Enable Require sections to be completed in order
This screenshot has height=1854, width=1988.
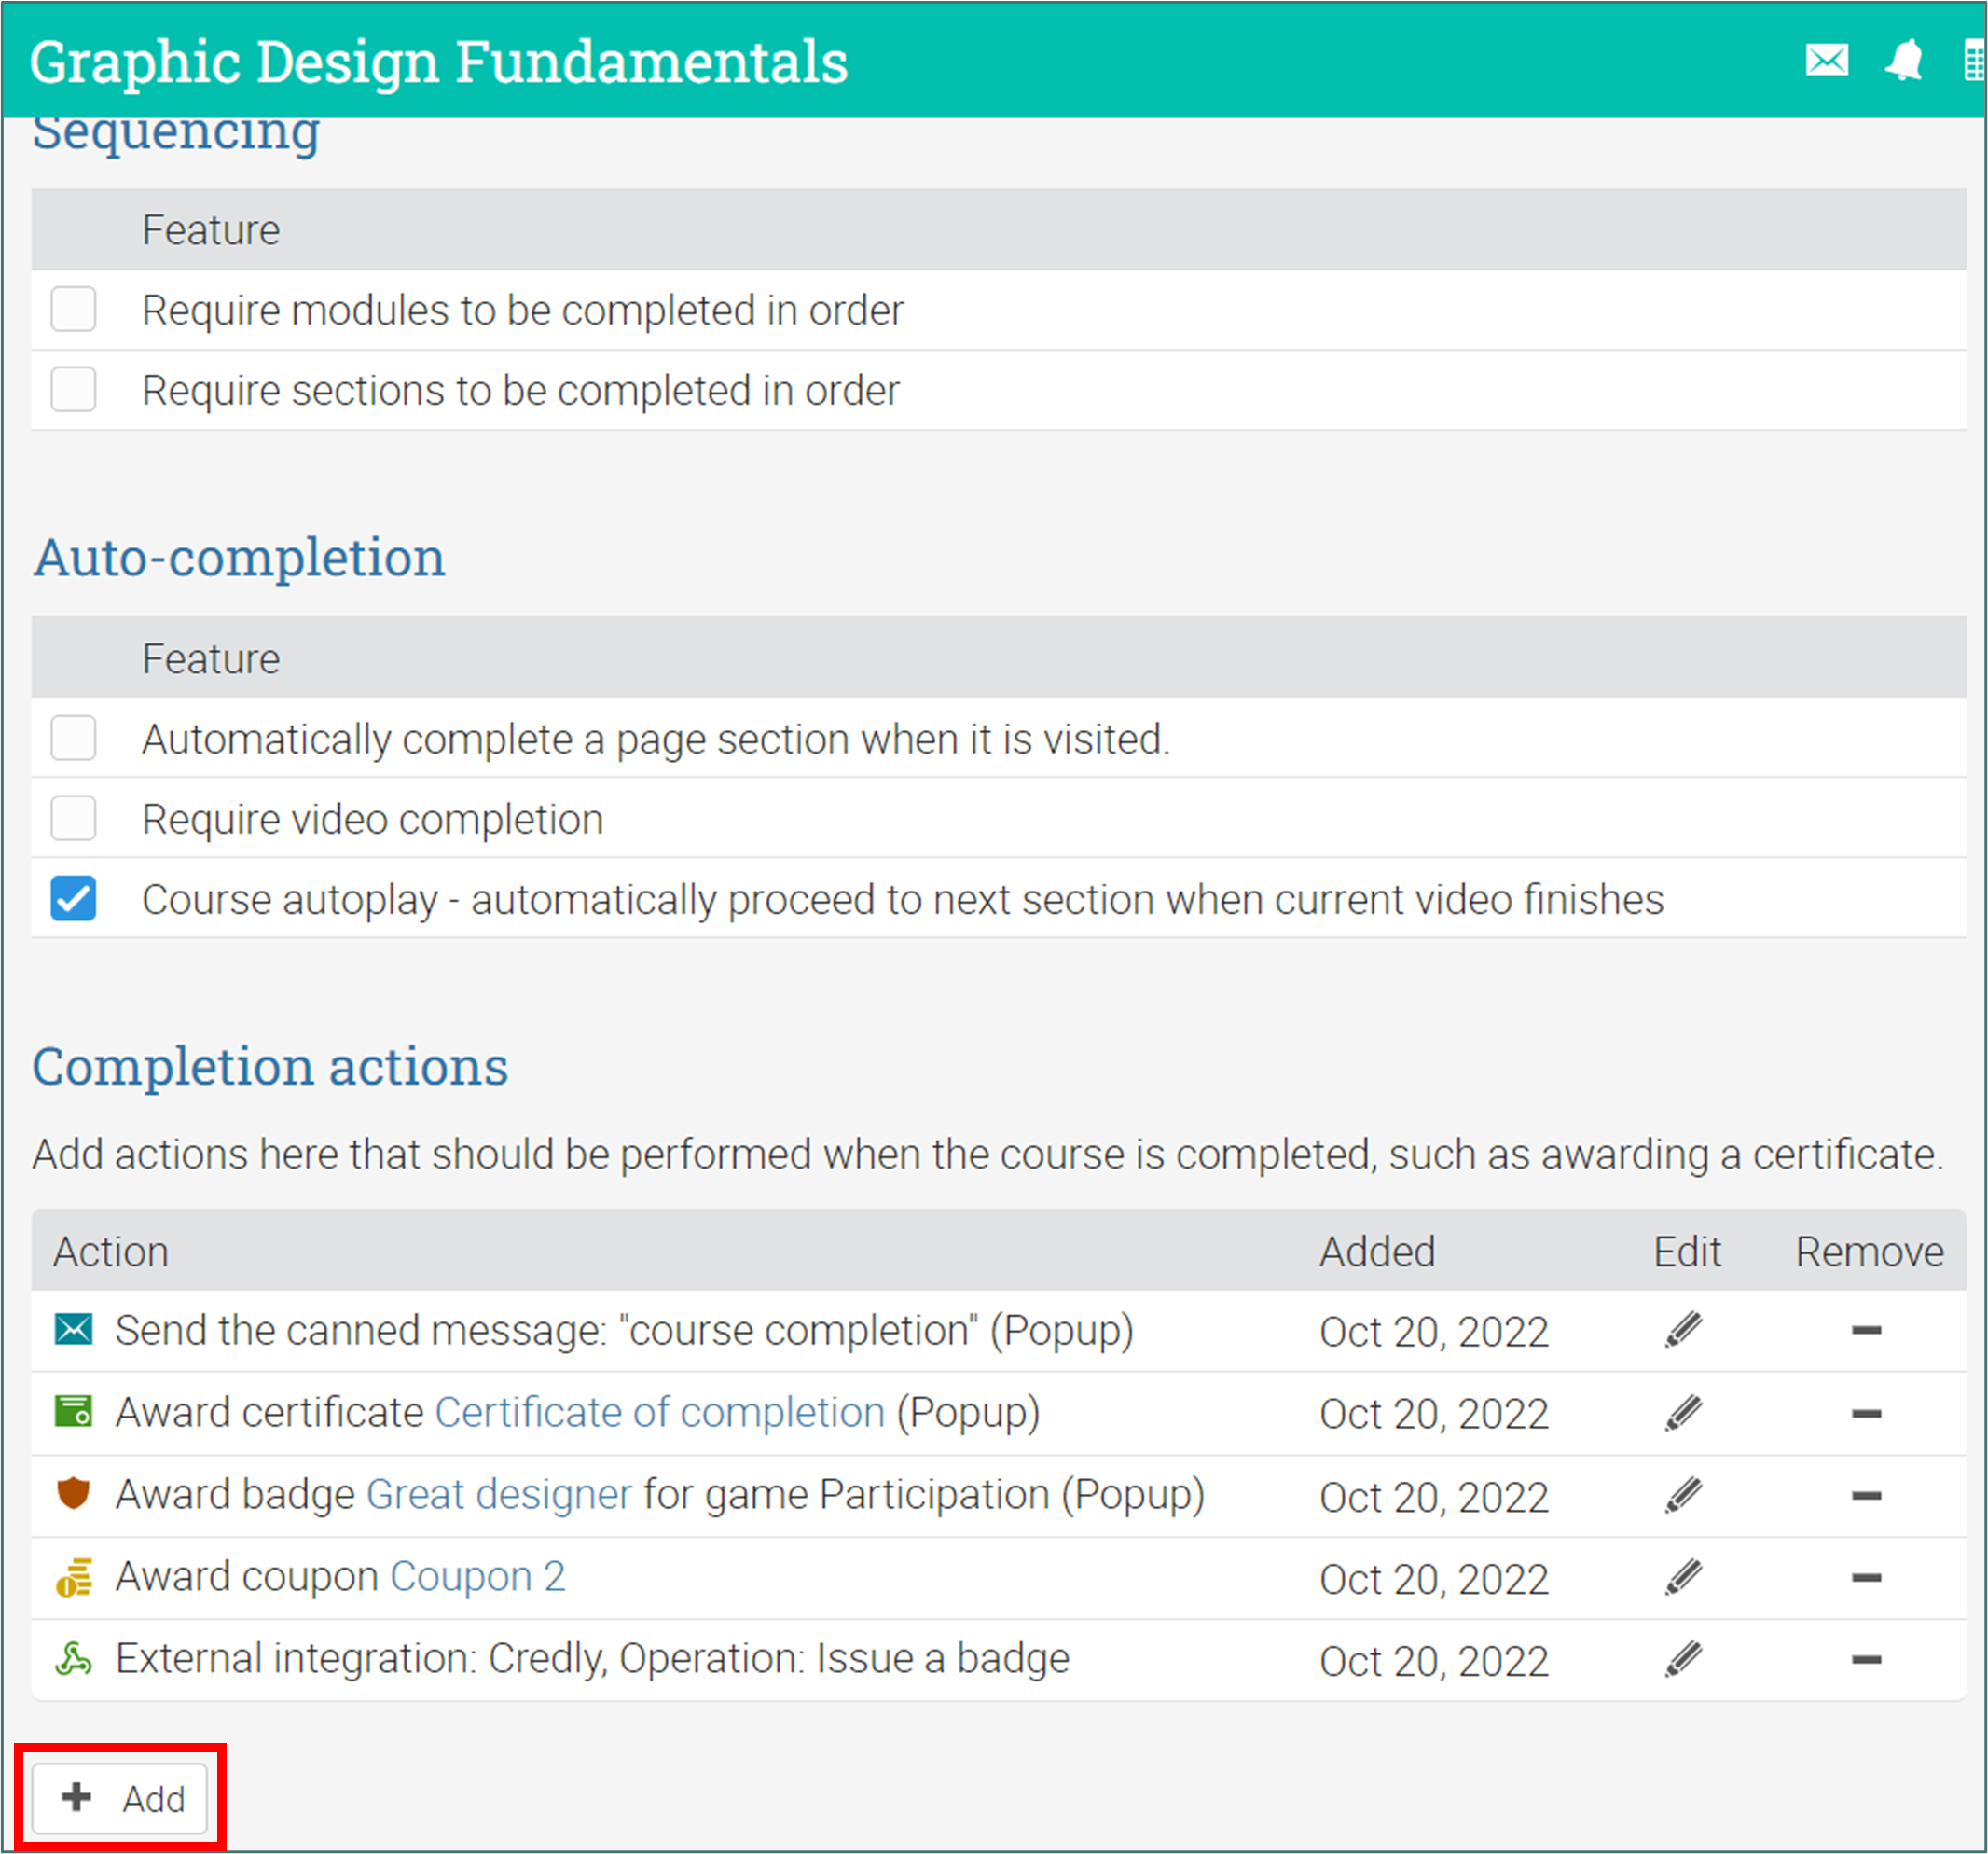[73, 389]
